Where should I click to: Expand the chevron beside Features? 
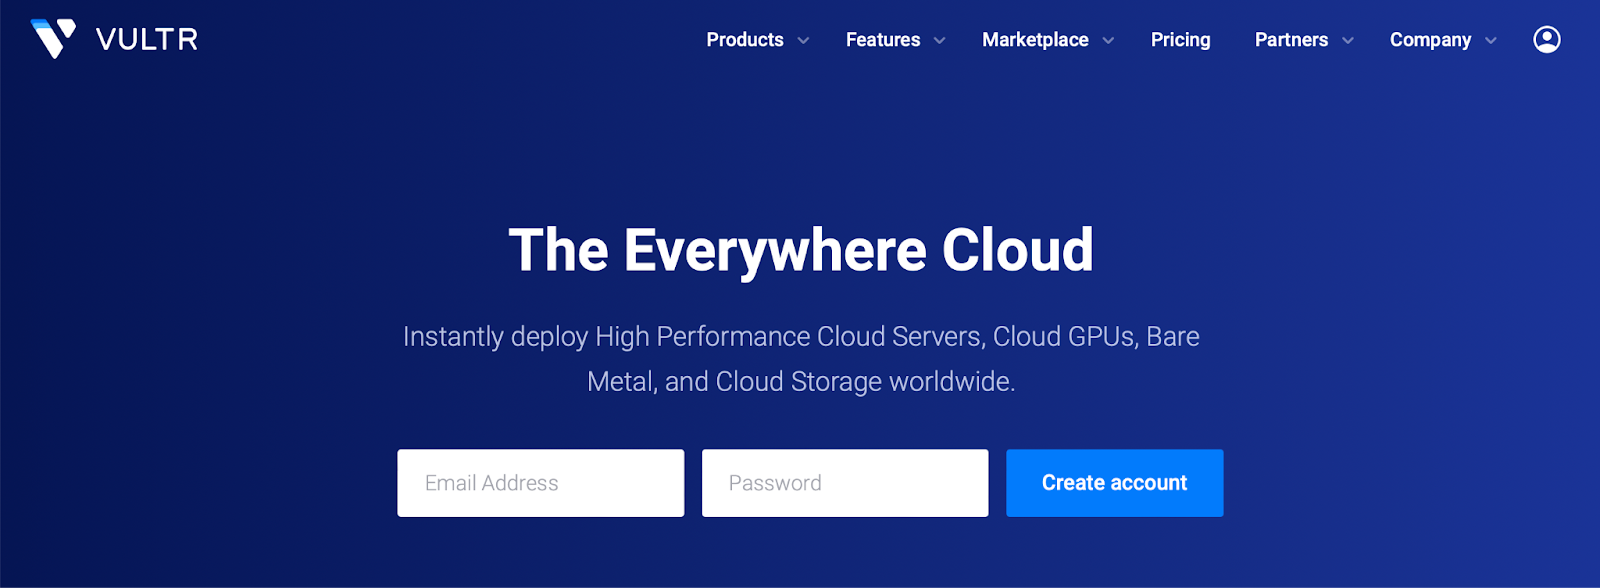point(939,41)
